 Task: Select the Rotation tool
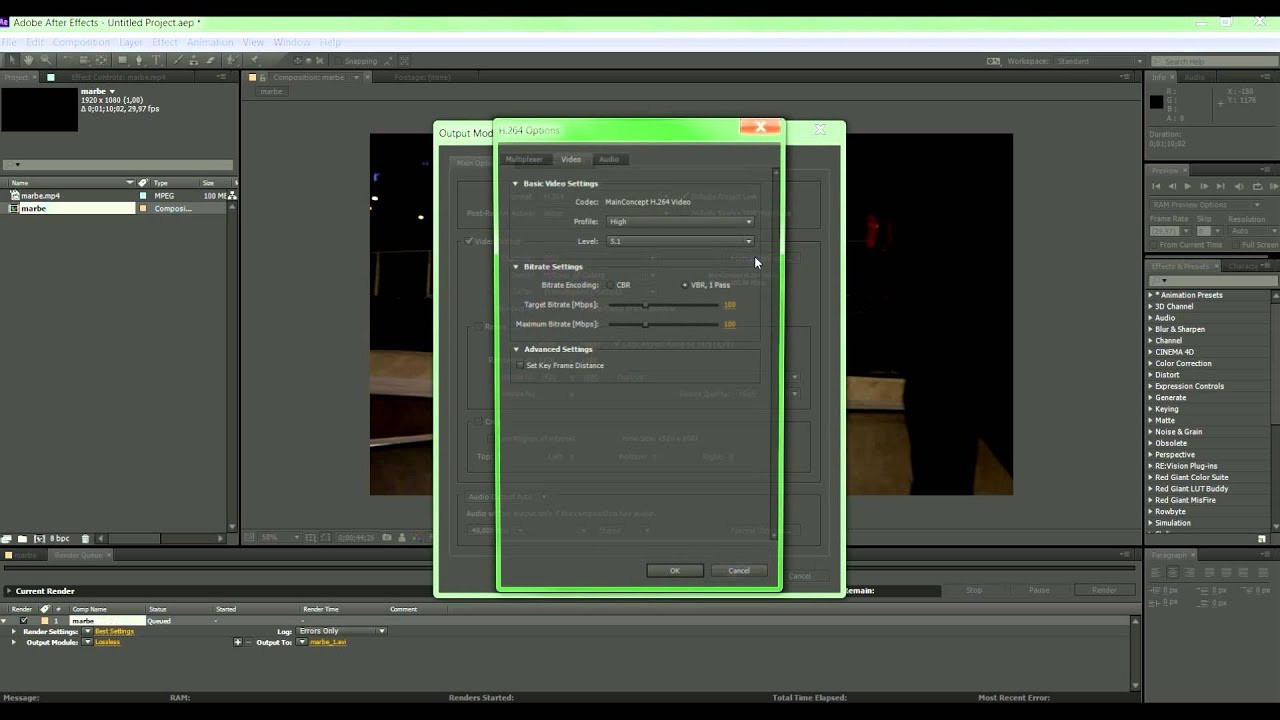click(x=68, y=60)
